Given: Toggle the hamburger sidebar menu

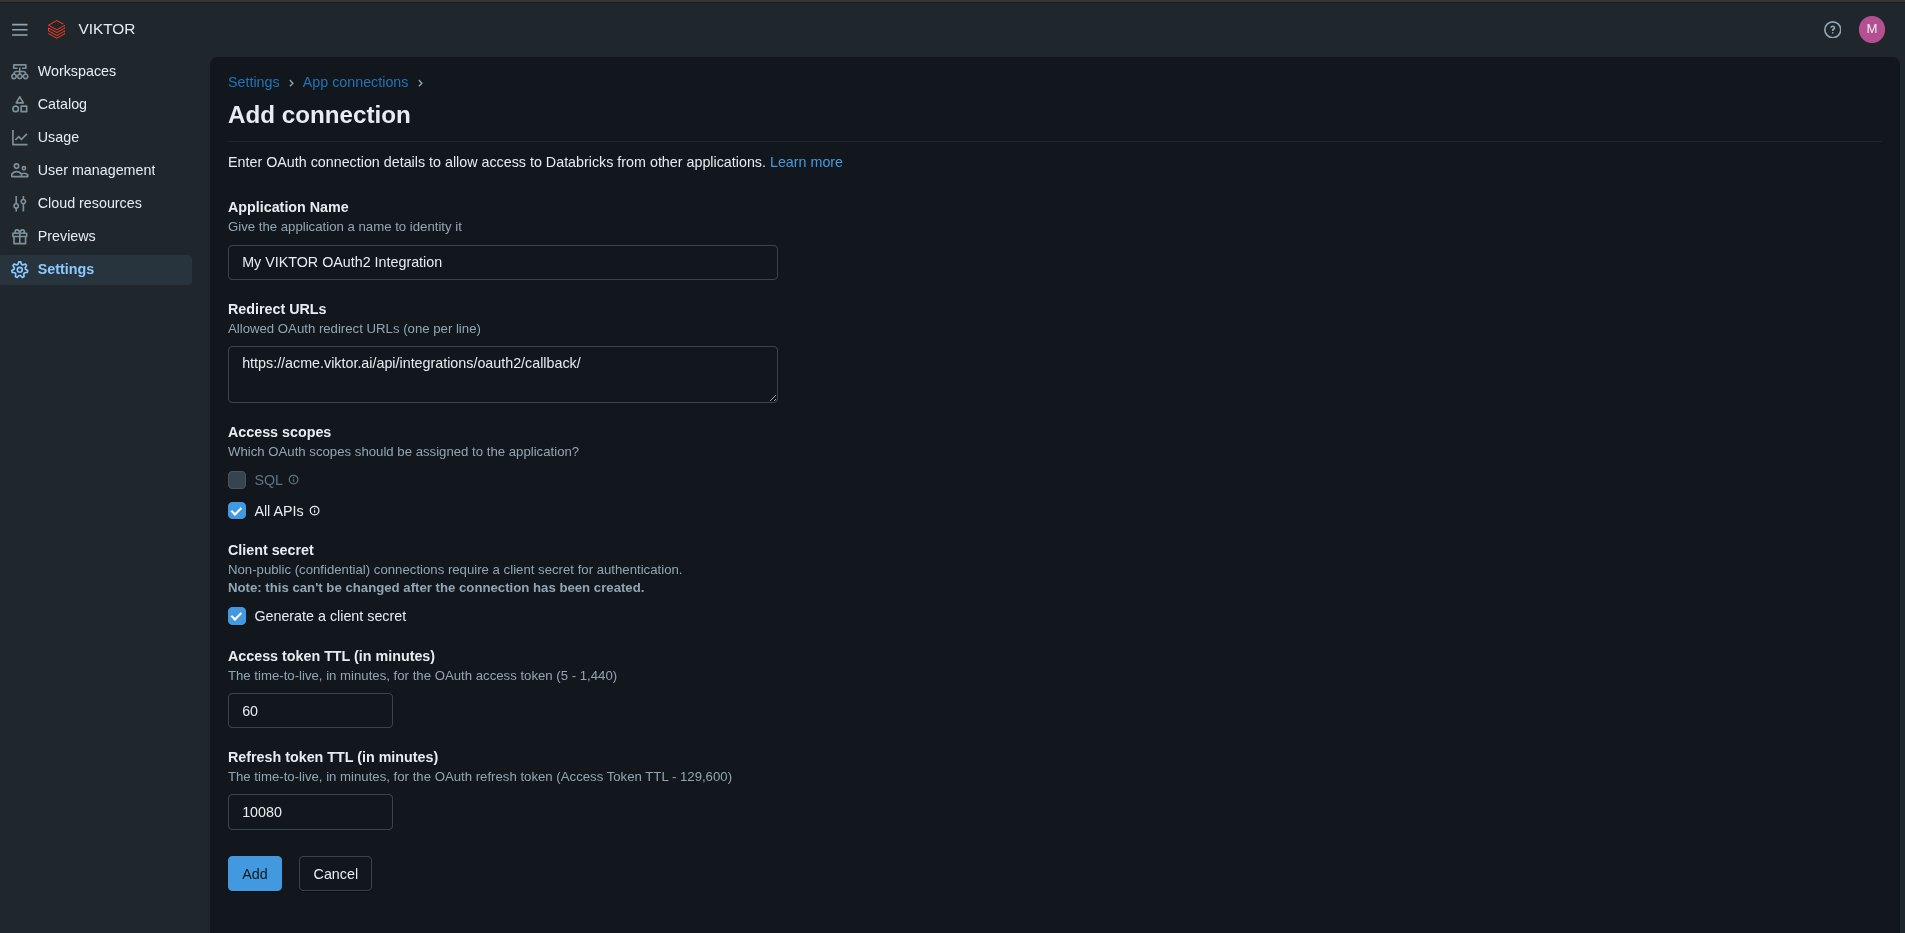Looking at the screenshot, I should point(19,30).
